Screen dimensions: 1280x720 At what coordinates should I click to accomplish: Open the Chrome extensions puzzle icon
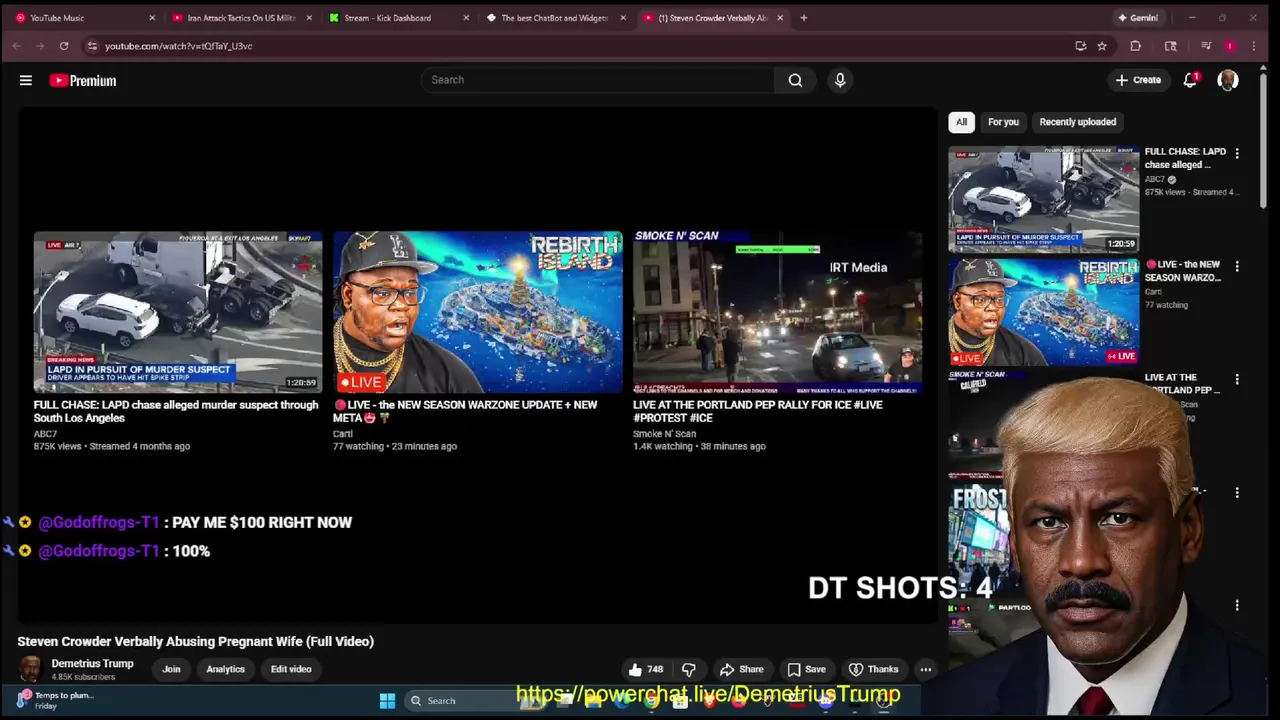pos(1135,46)
